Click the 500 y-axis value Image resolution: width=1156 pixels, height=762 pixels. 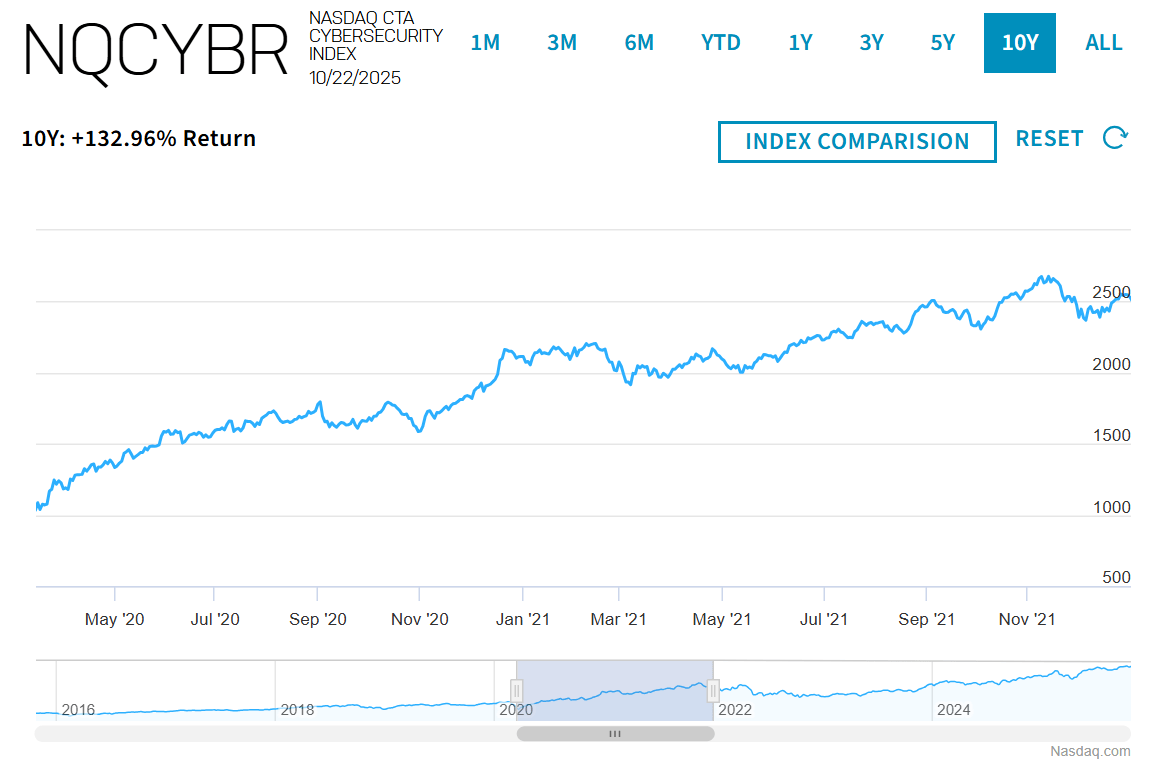pyautogui.click(x=1116, y=577)
